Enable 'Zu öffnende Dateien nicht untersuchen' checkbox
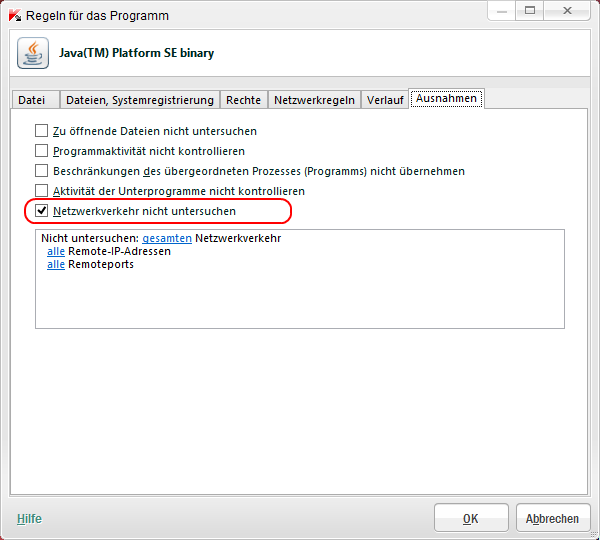Viewport: 600px width, 540px height. pos(42,131)
